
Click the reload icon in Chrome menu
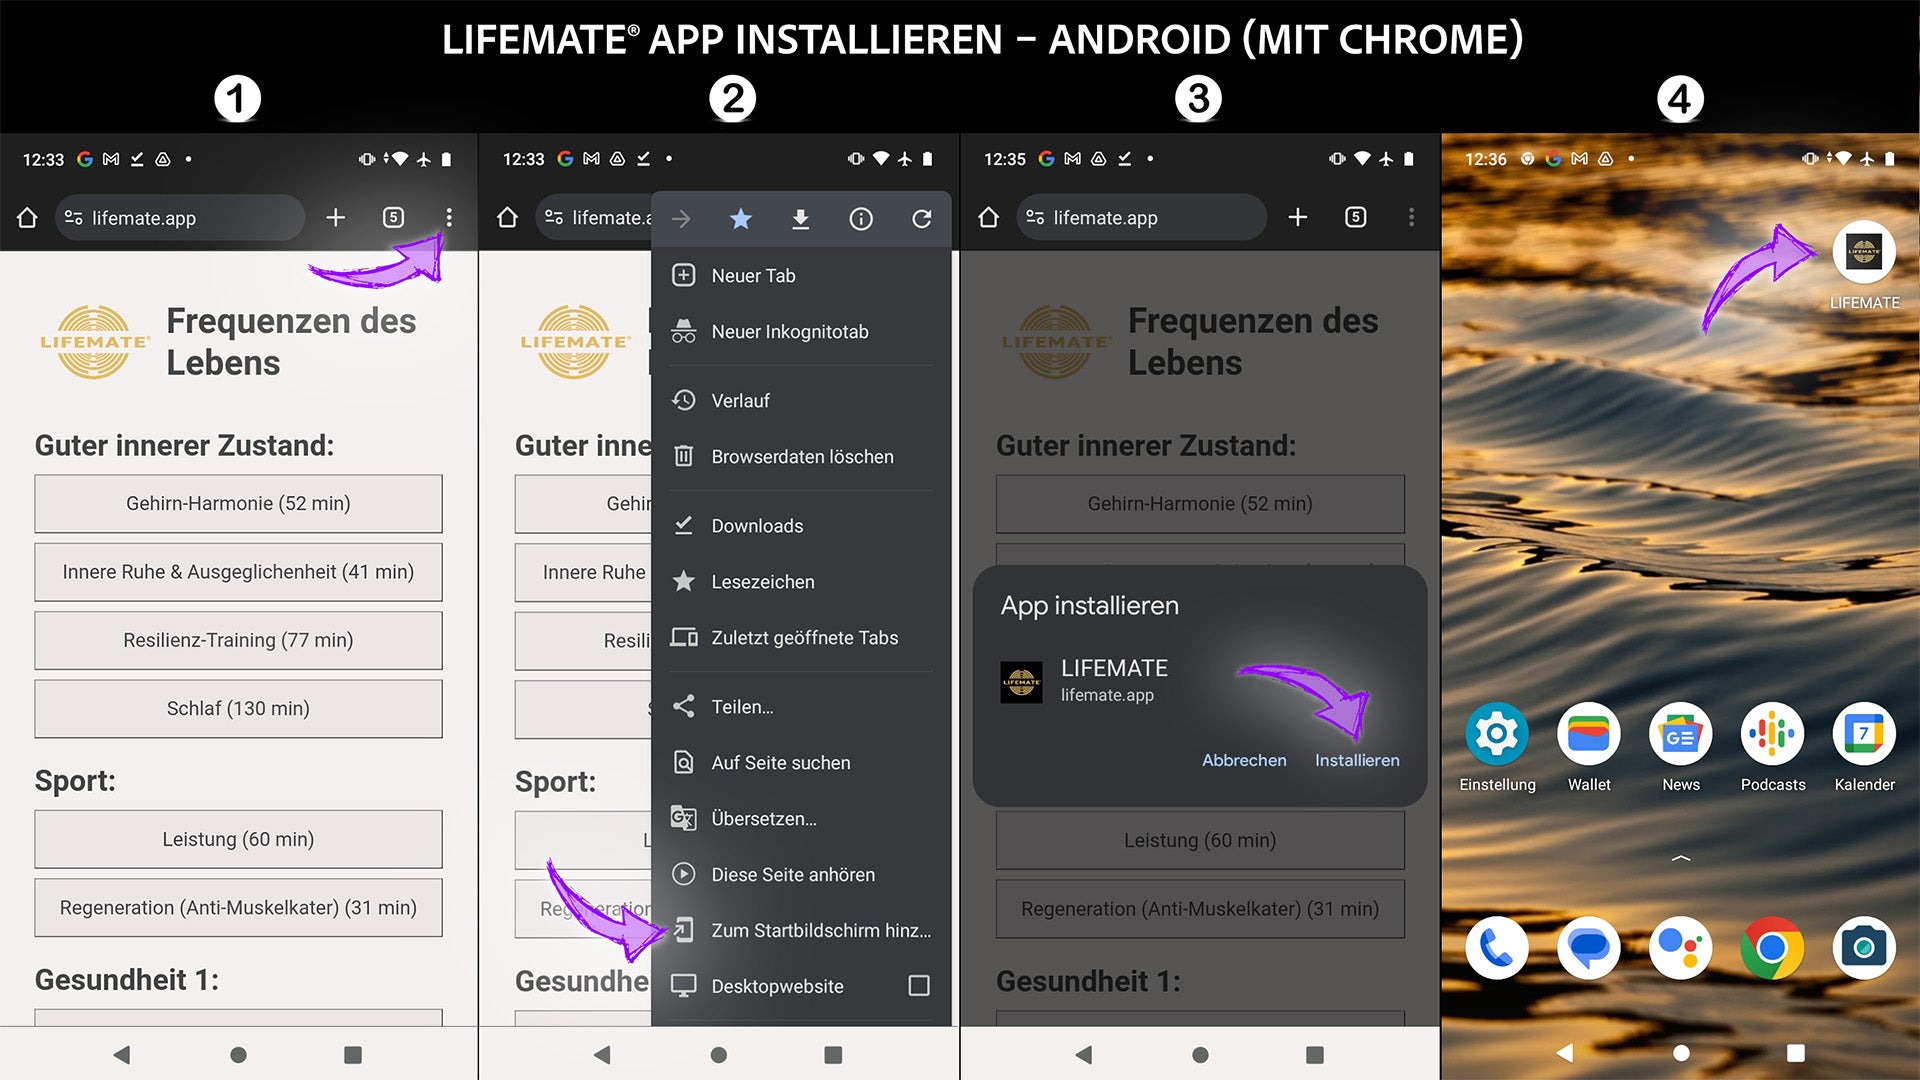(x=921, y=219)
